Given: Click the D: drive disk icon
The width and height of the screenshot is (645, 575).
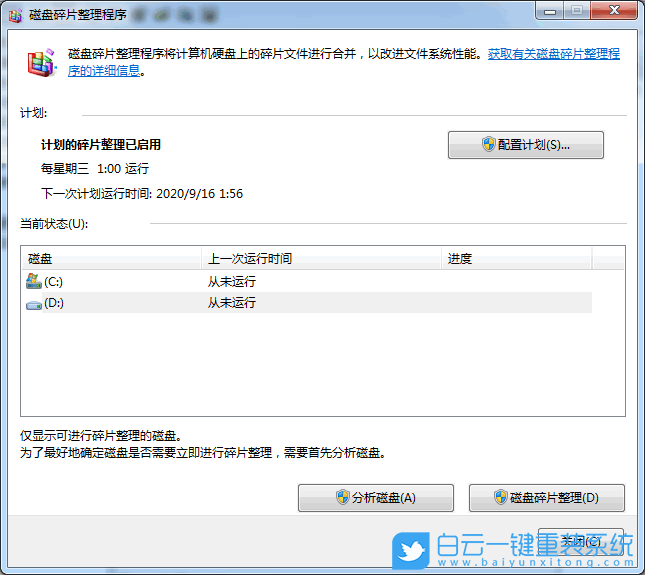Looking at the screenshot, I should pyautogui.click(x=34, y=305).
